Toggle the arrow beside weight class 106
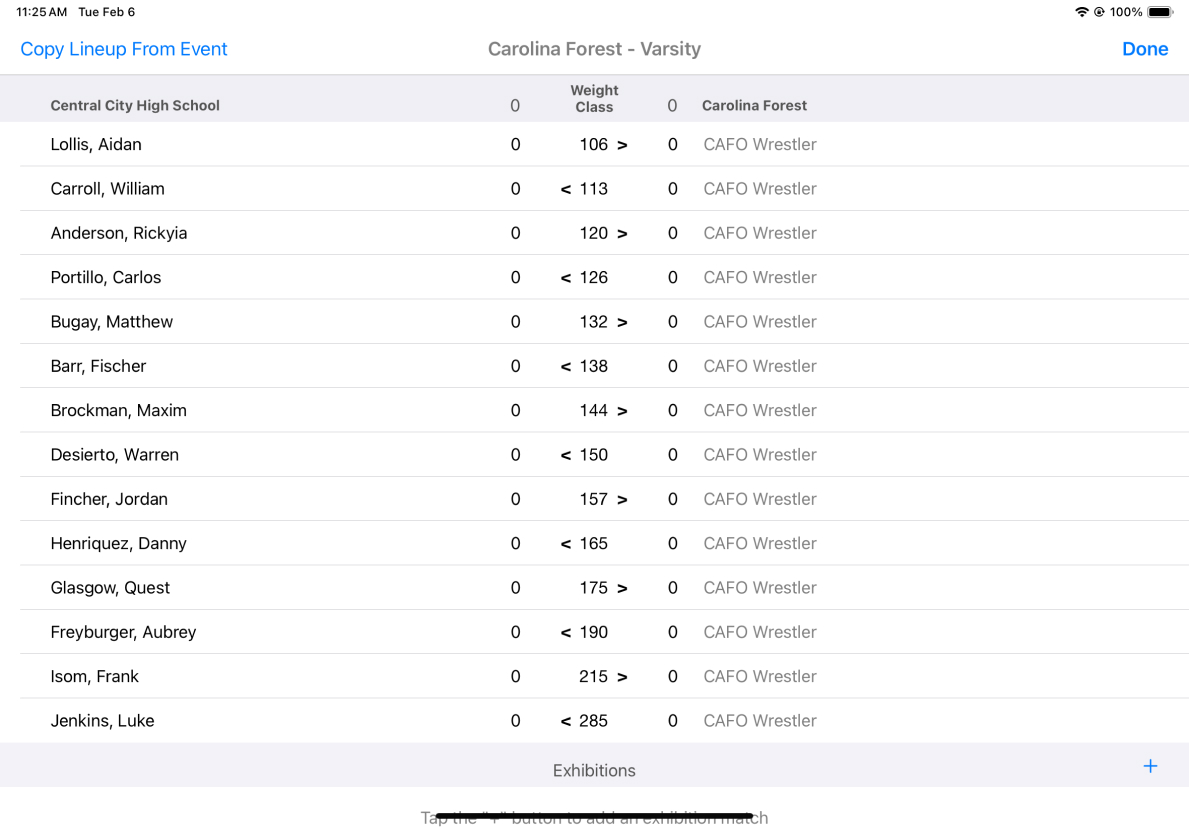Screen dimensions: 1189x827 coord(622,145)
